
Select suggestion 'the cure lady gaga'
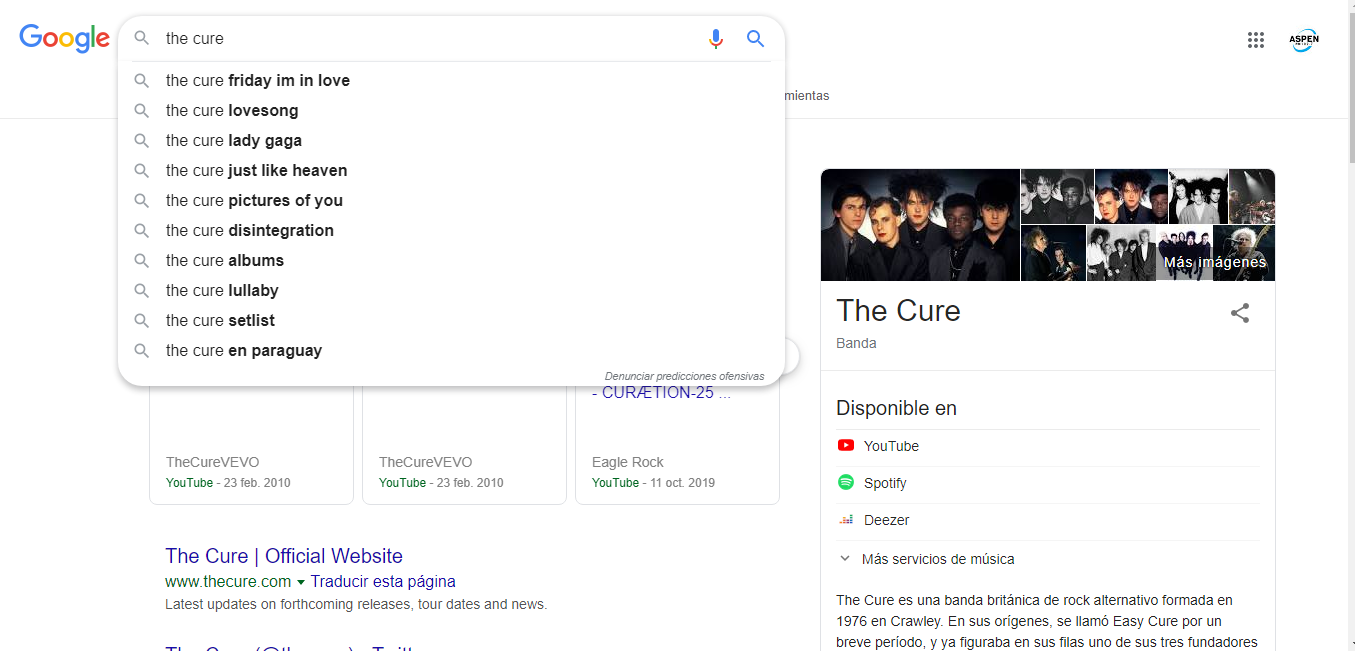tap(451, 140)
